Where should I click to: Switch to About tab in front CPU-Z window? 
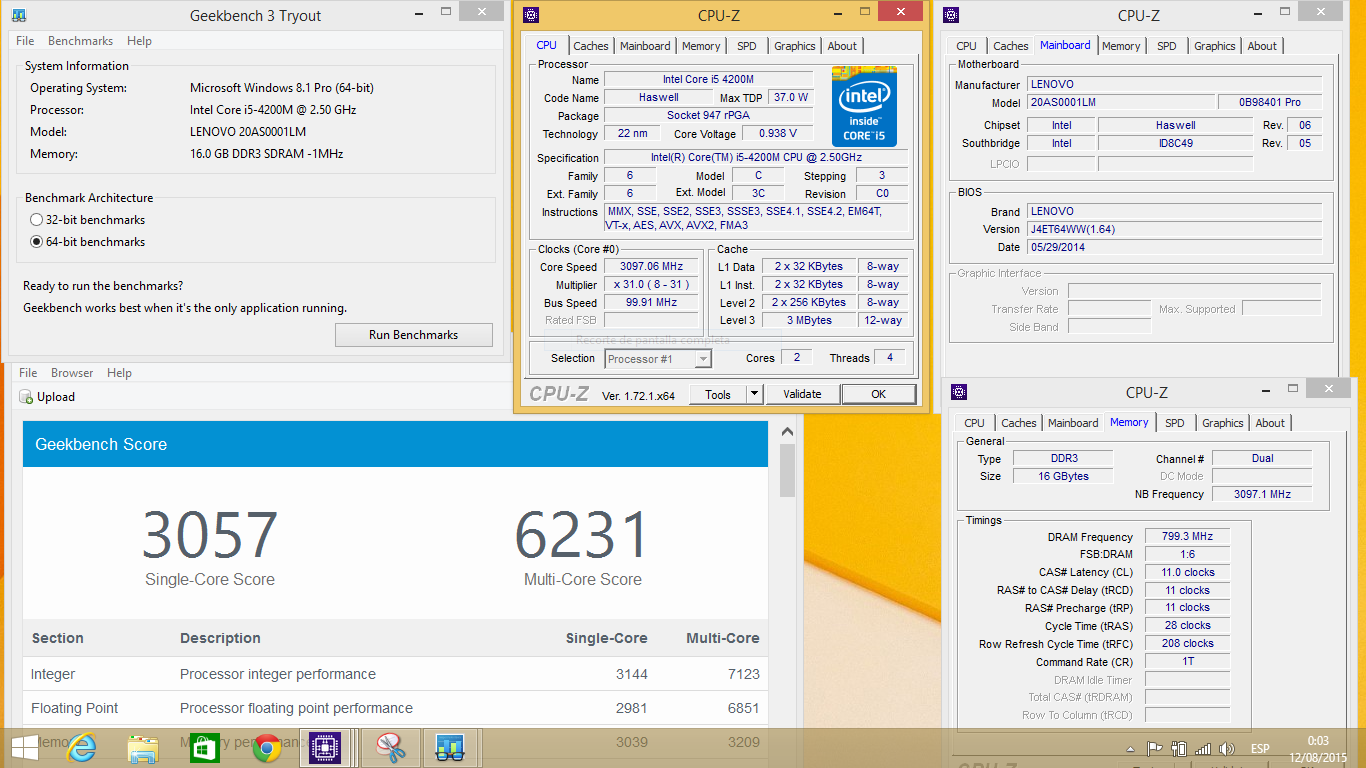[842, 46]
